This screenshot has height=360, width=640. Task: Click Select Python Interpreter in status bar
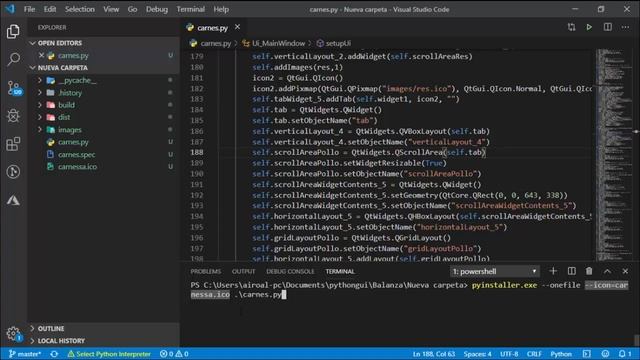[109, 354]
